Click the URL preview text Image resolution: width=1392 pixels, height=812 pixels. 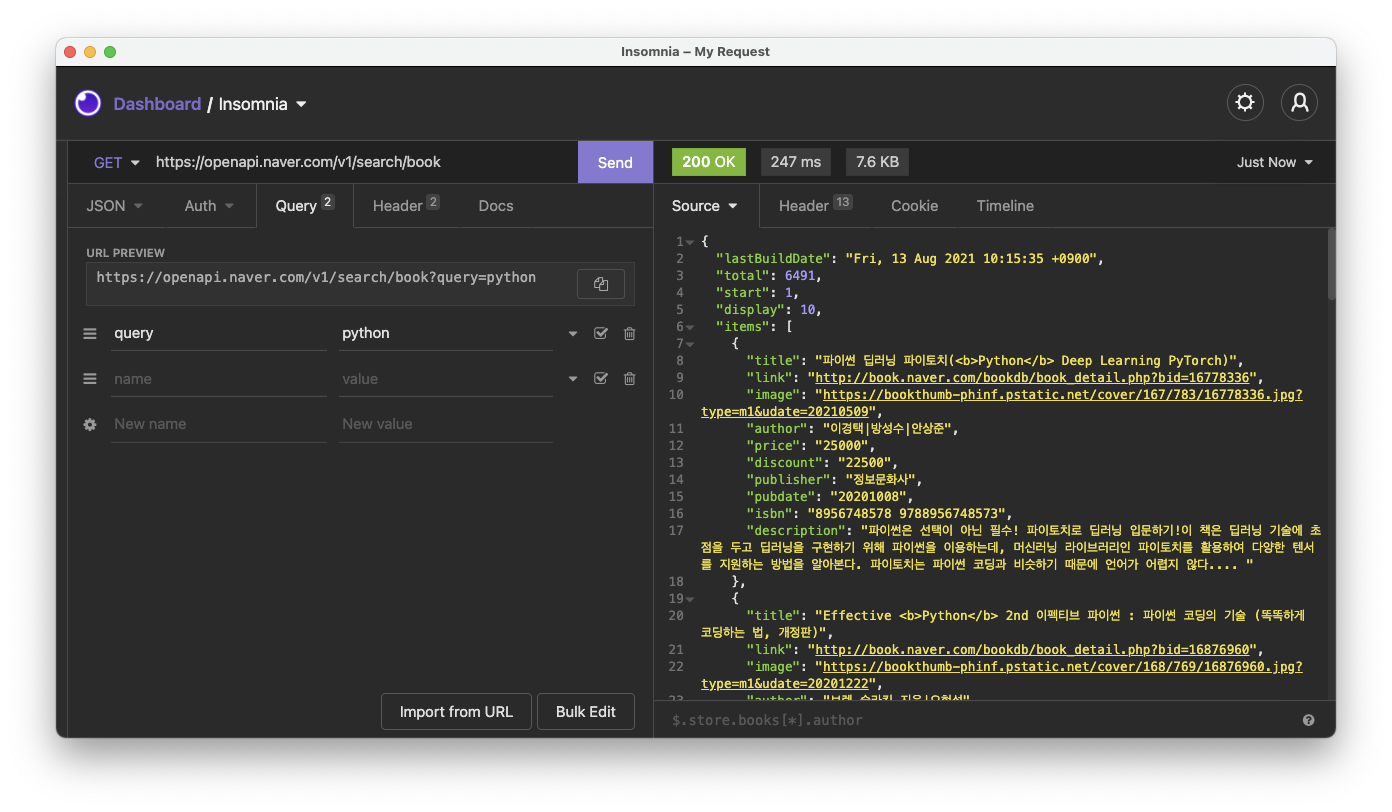click(x=316, y=278)
